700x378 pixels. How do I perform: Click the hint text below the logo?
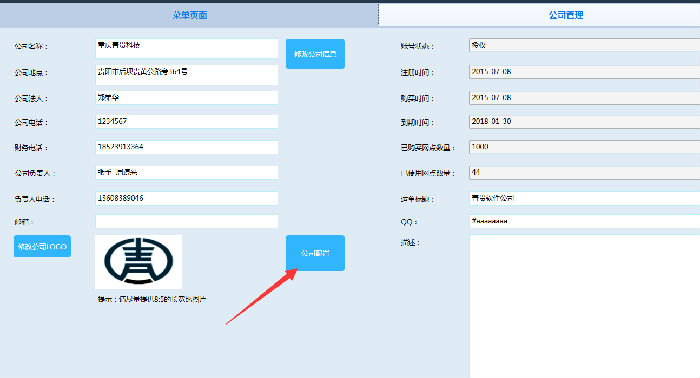click(x=152, y=299)
